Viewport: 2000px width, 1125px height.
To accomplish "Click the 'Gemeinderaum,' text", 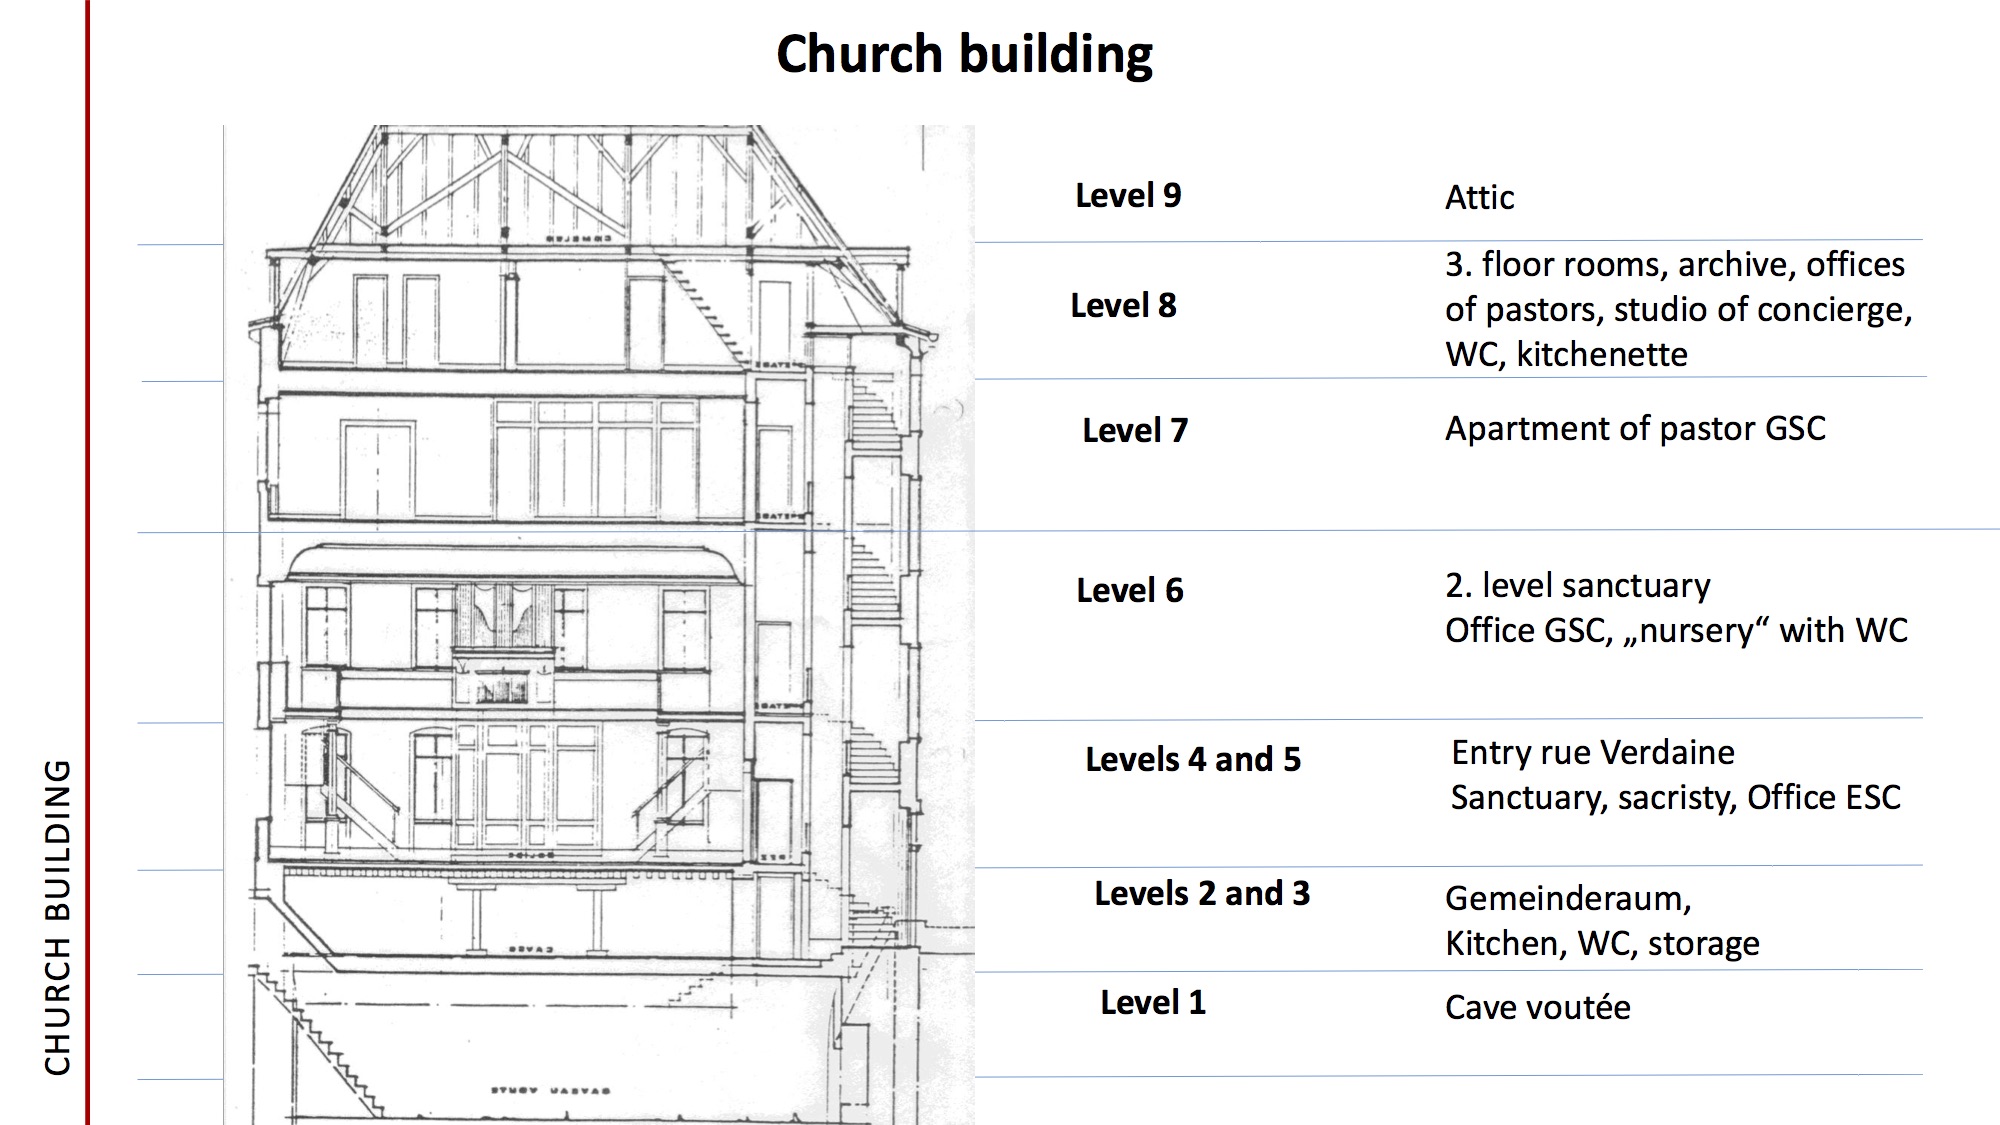I will 1567,898.
